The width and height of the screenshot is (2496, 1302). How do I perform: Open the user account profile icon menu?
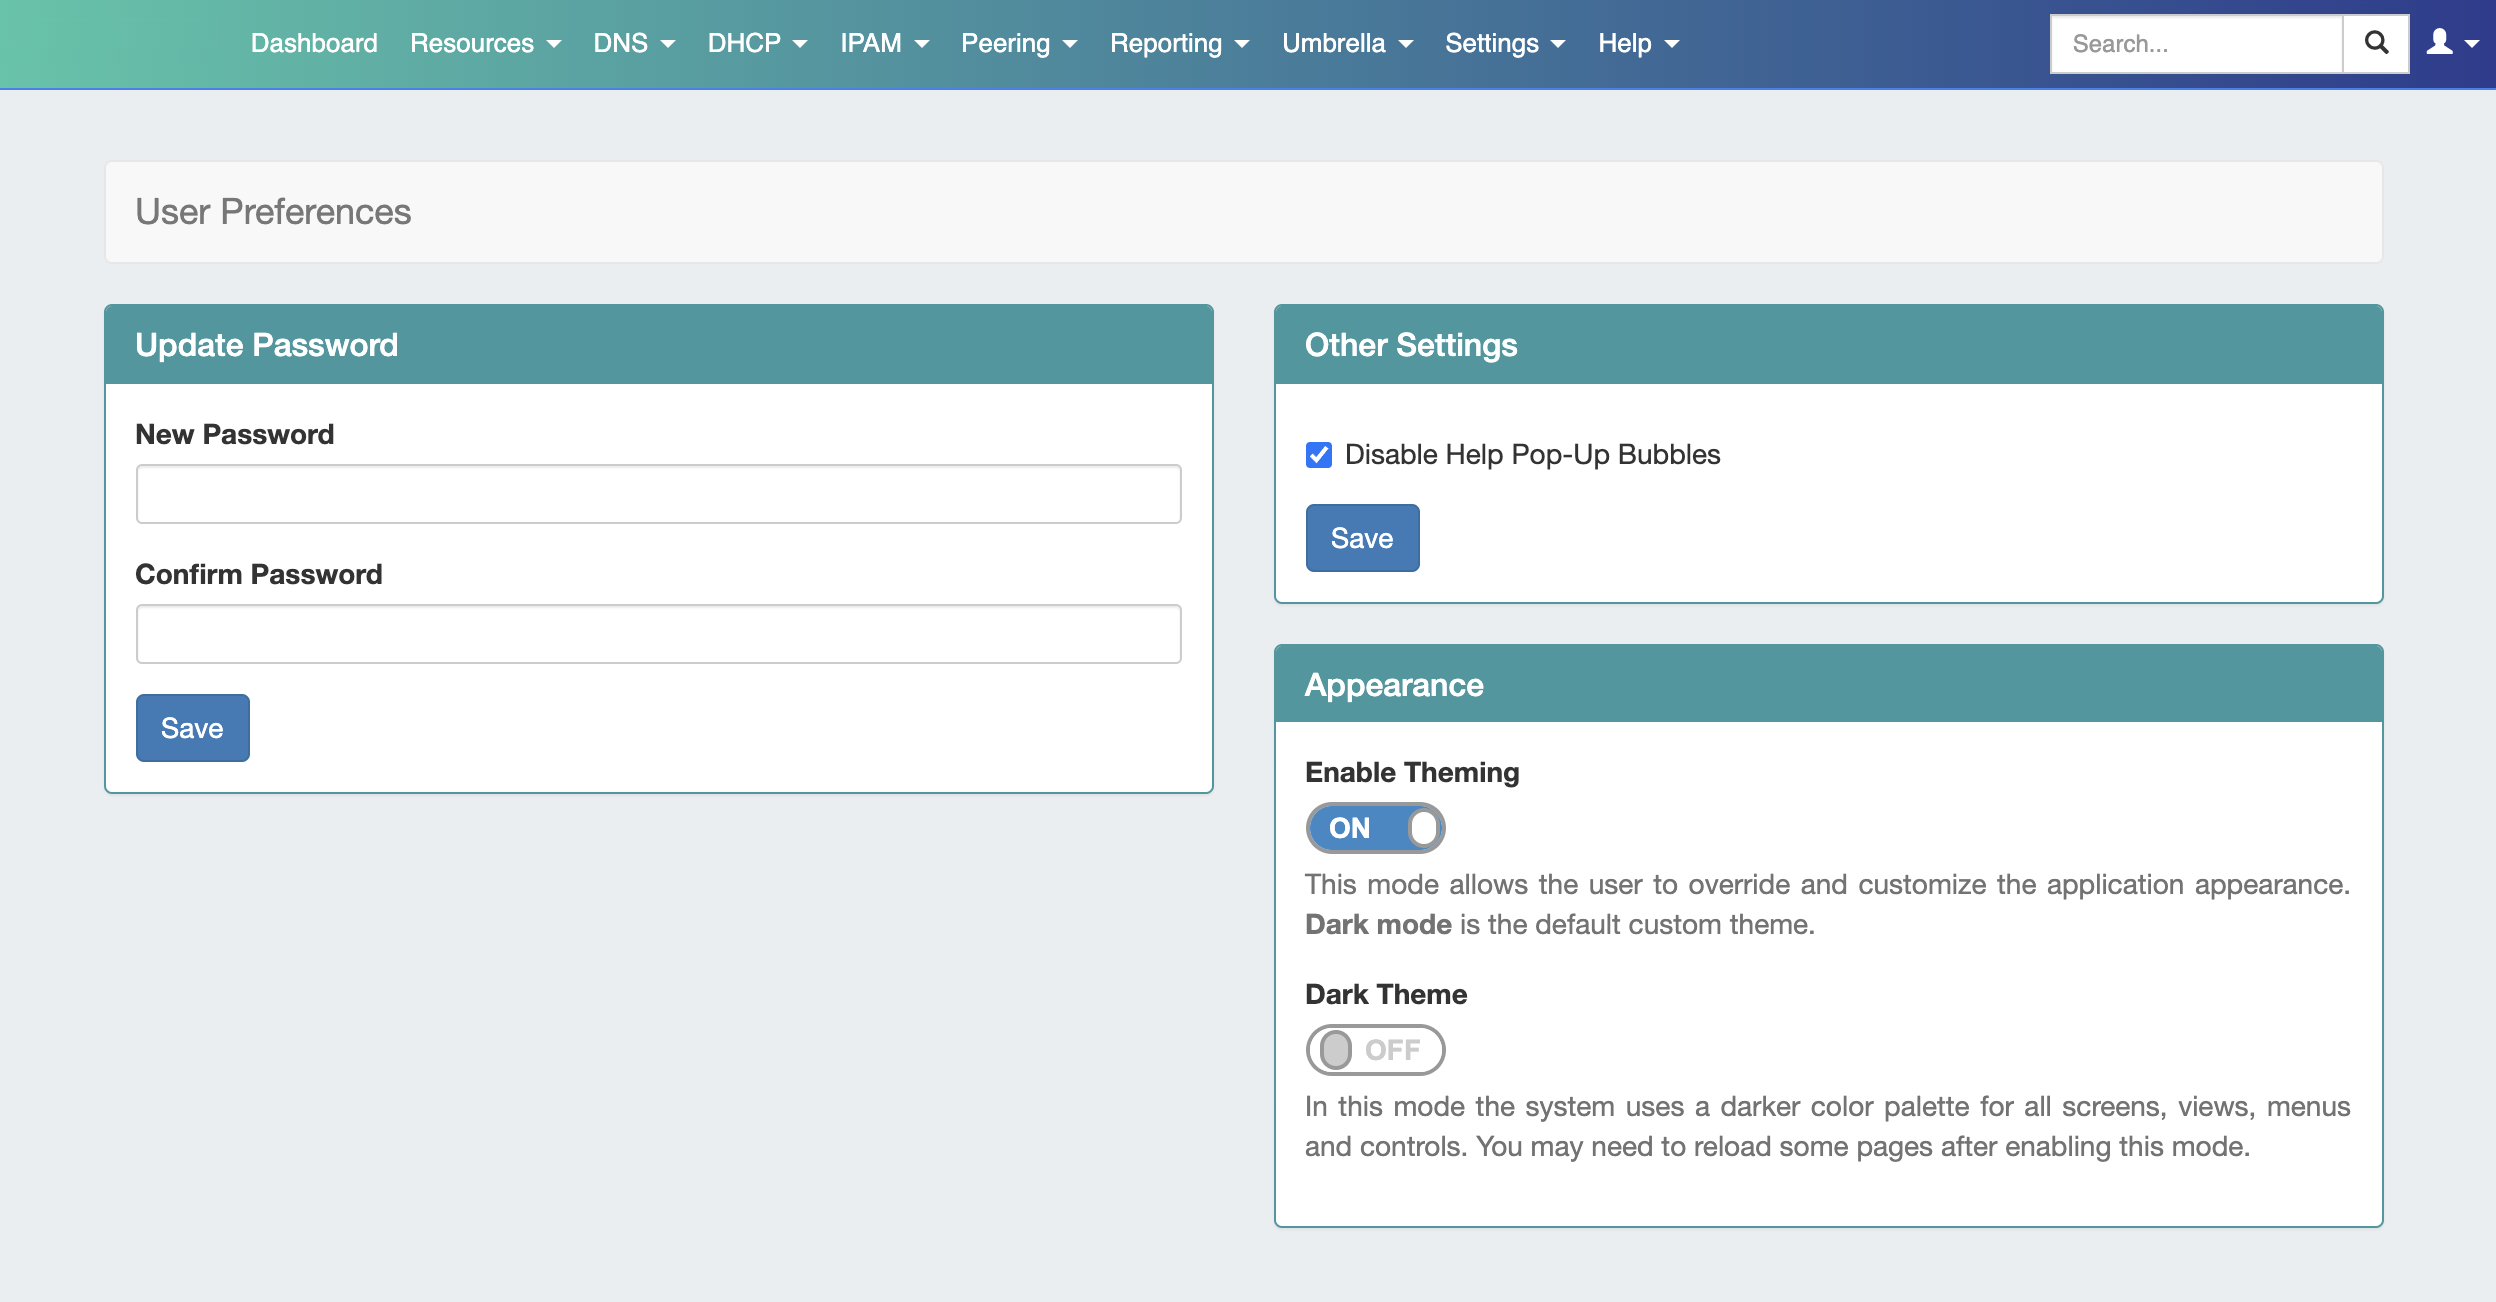pos(2451,43)
